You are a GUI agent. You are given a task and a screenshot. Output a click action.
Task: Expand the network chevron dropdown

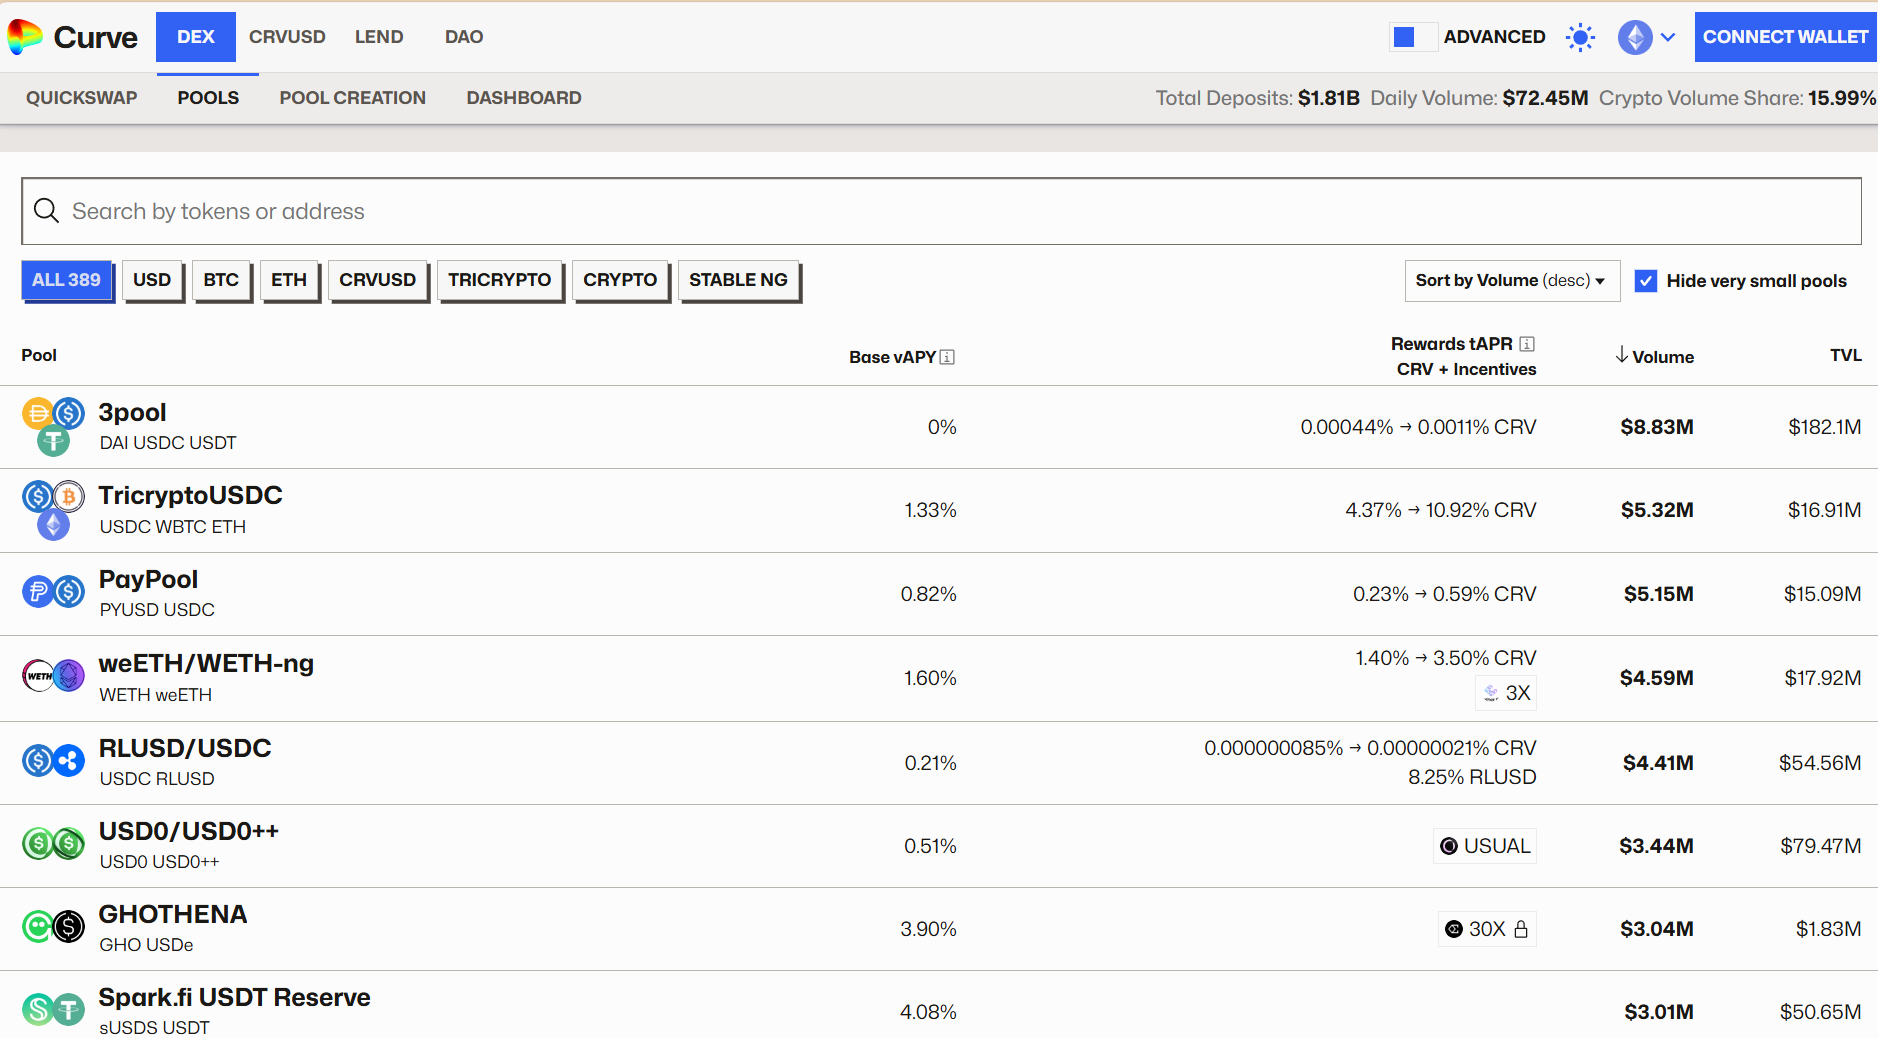tap(1668, 38)
